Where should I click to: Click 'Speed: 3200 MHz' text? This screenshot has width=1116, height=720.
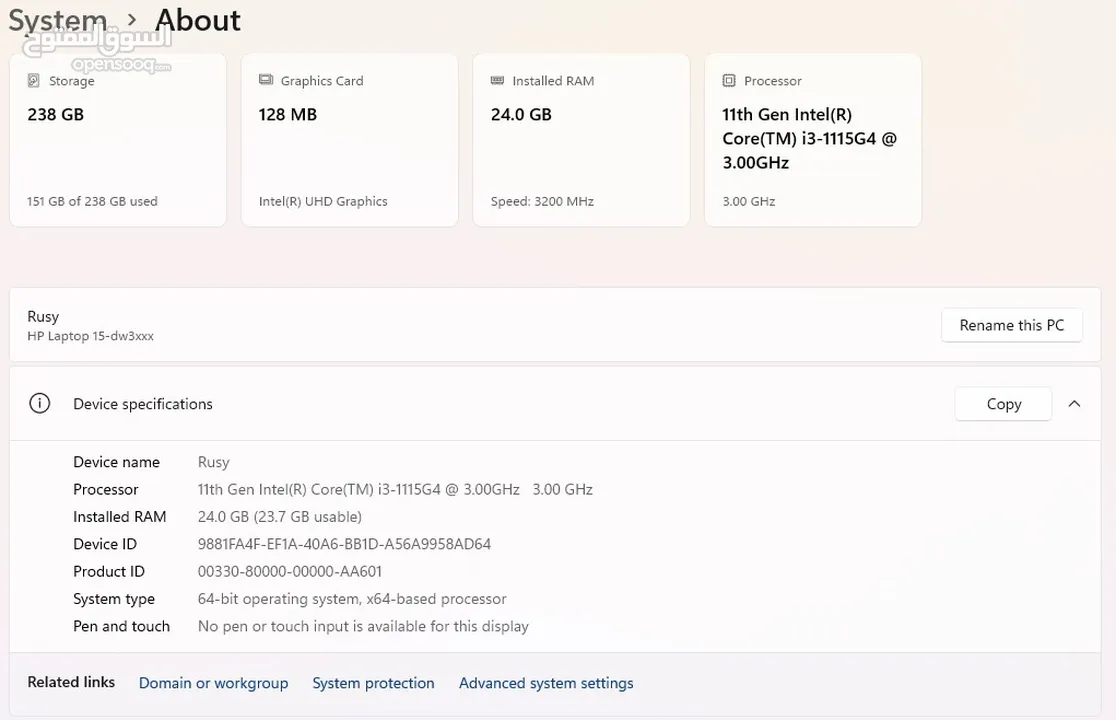542,201
